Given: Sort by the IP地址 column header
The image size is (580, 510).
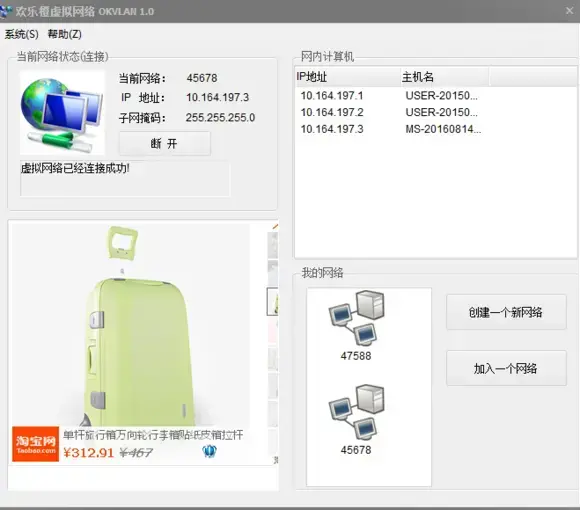Looking at the screenshot, I should tap(348, 77).
